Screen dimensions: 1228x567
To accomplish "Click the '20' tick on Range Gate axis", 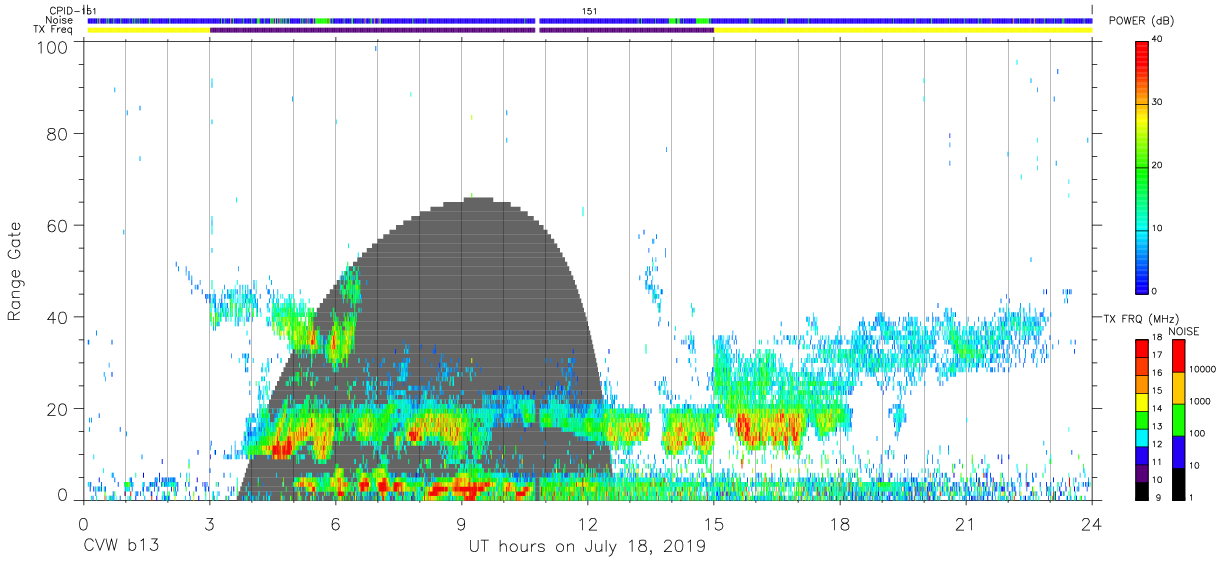I will [x=57, y=408].
